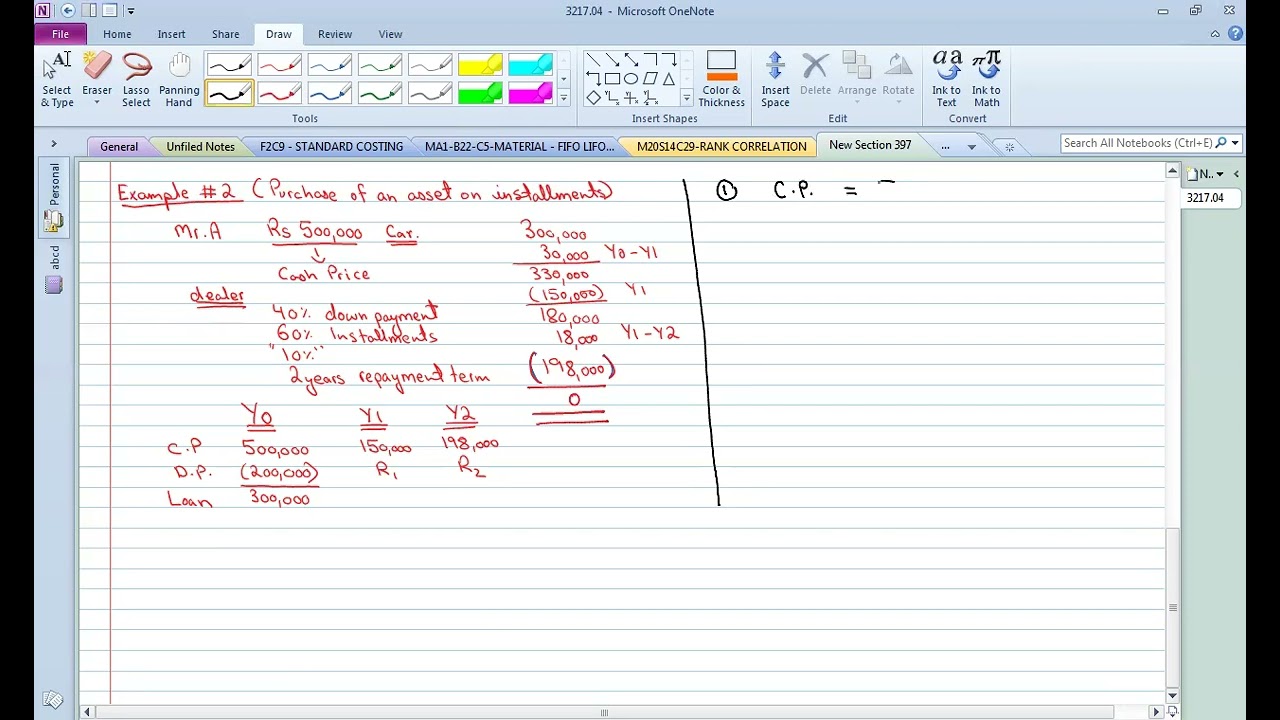Pick the double-arrow line shape
The height and width of the screenshot is (720, 1280).
pos(631,60)
